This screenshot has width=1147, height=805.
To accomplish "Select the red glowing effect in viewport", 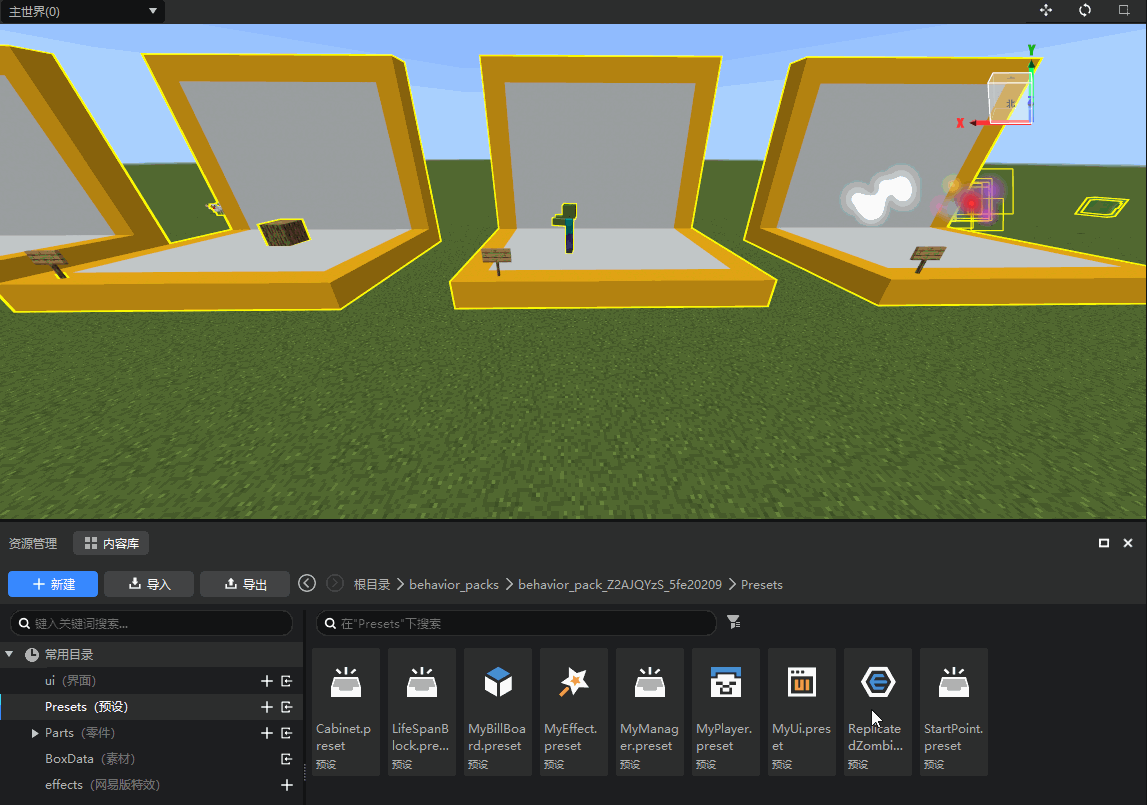I will 971,201.
